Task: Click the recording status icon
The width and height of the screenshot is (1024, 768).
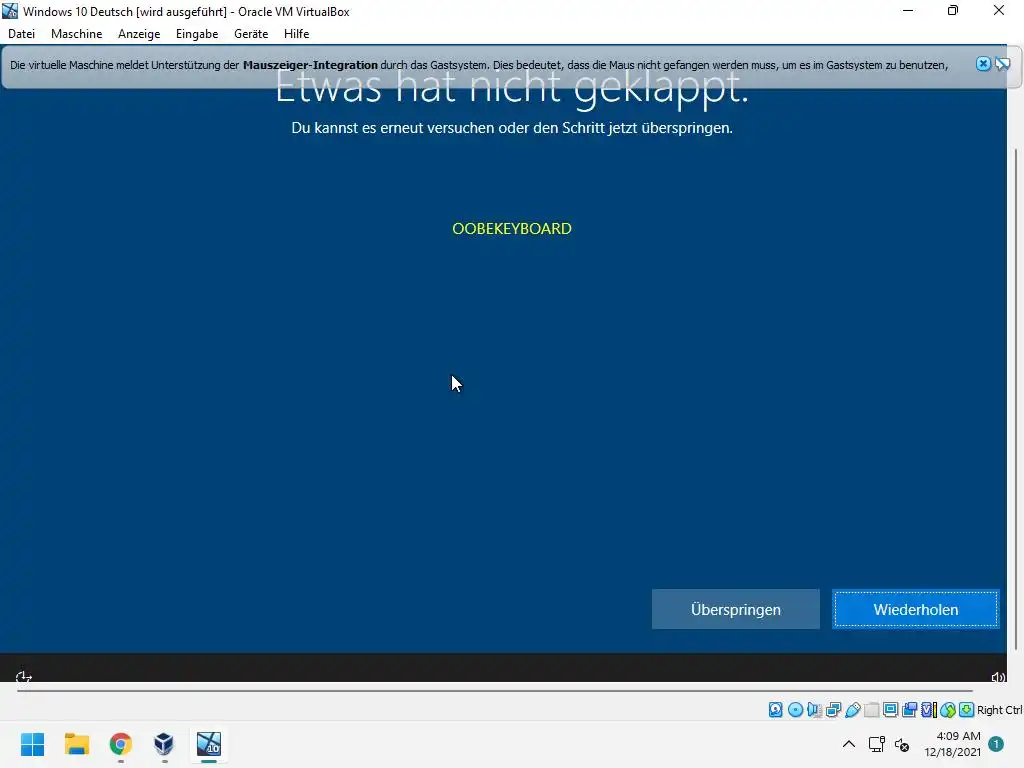Action: point(909,710)
